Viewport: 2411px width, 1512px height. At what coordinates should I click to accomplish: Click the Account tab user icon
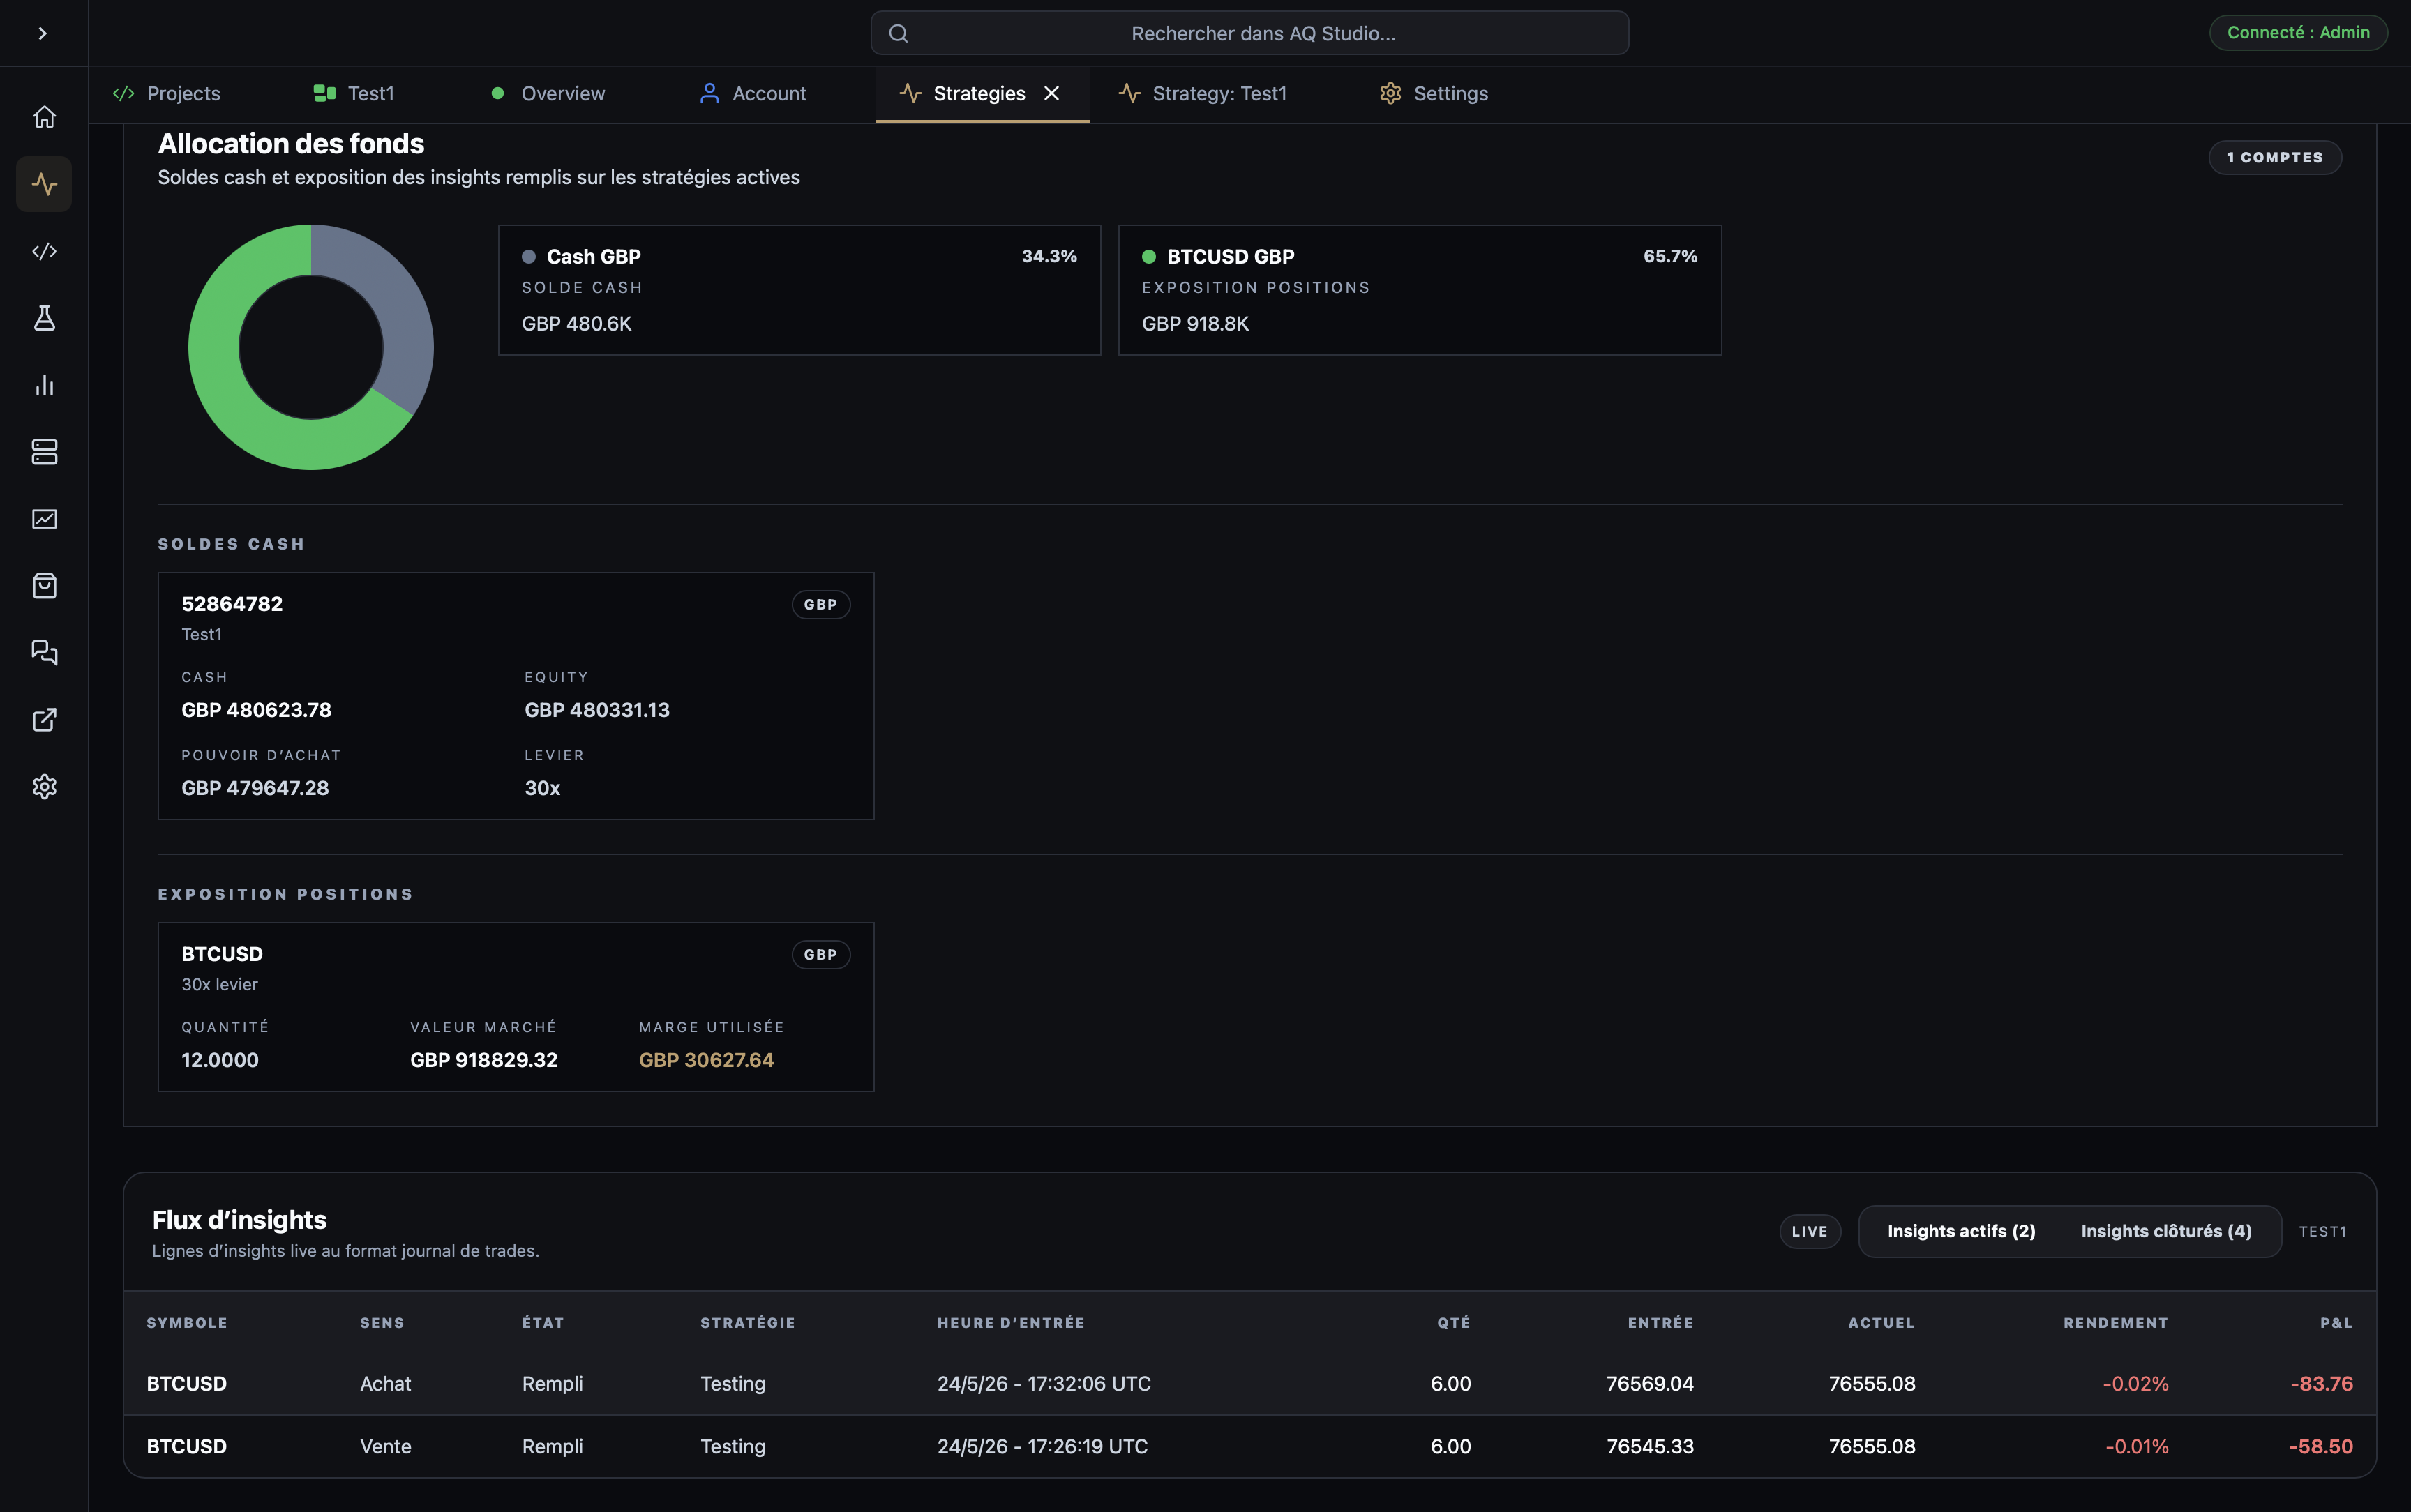click(709, 93)
